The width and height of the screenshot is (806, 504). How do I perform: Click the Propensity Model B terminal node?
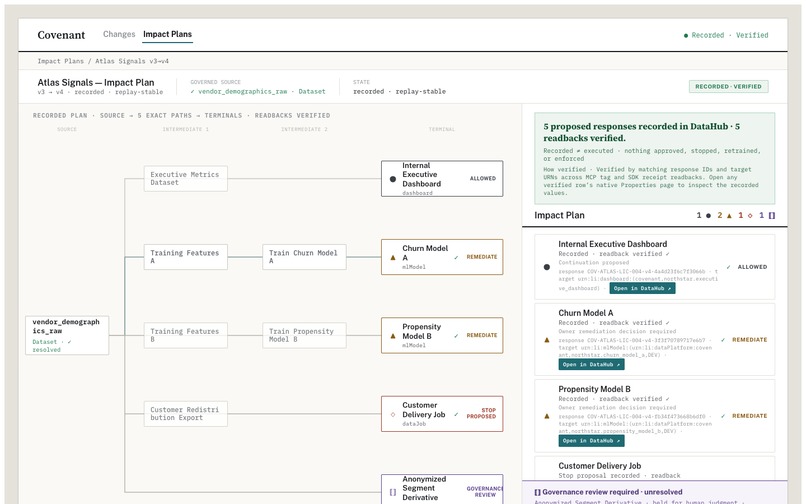442,335
